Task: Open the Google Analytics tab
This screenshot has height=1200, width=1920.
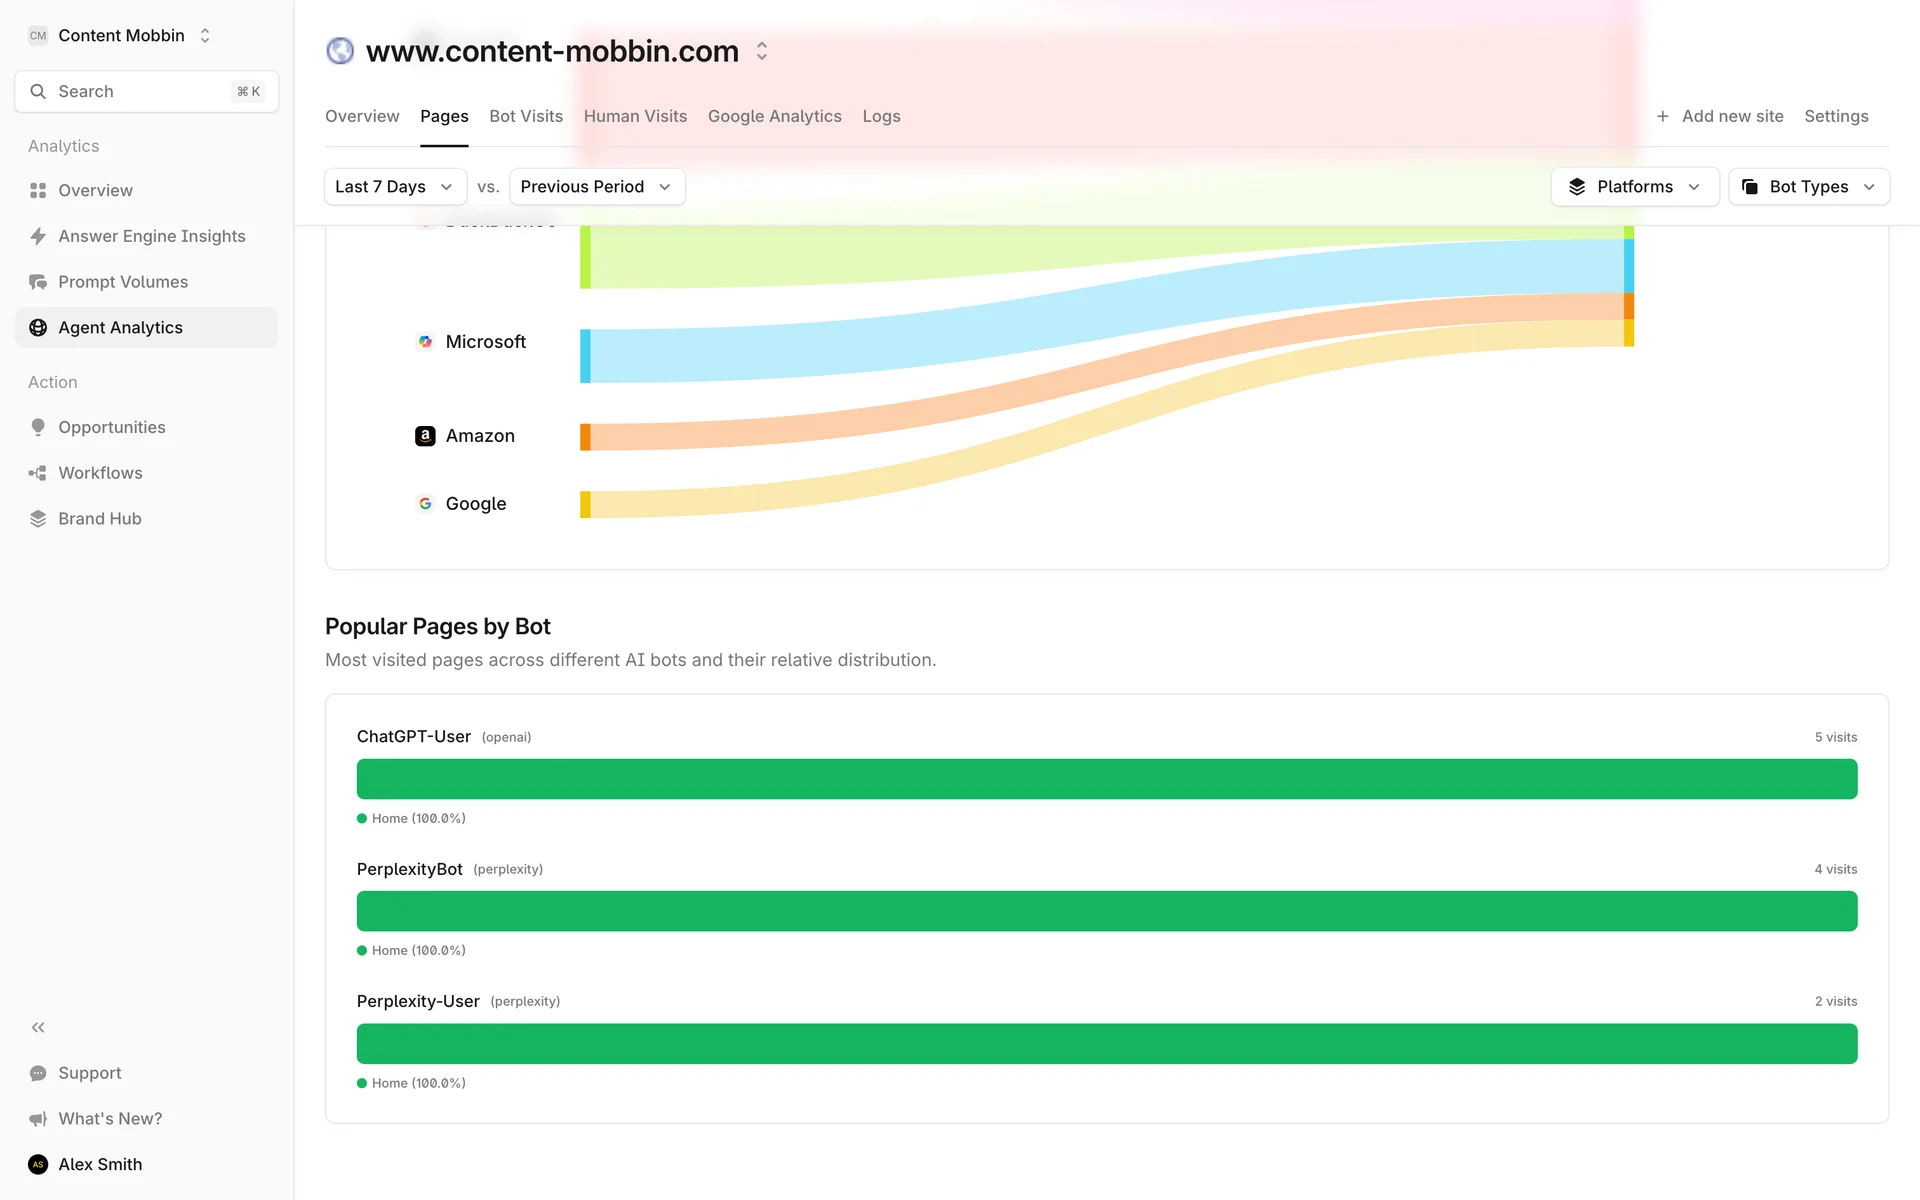Action: coord(774,116)
